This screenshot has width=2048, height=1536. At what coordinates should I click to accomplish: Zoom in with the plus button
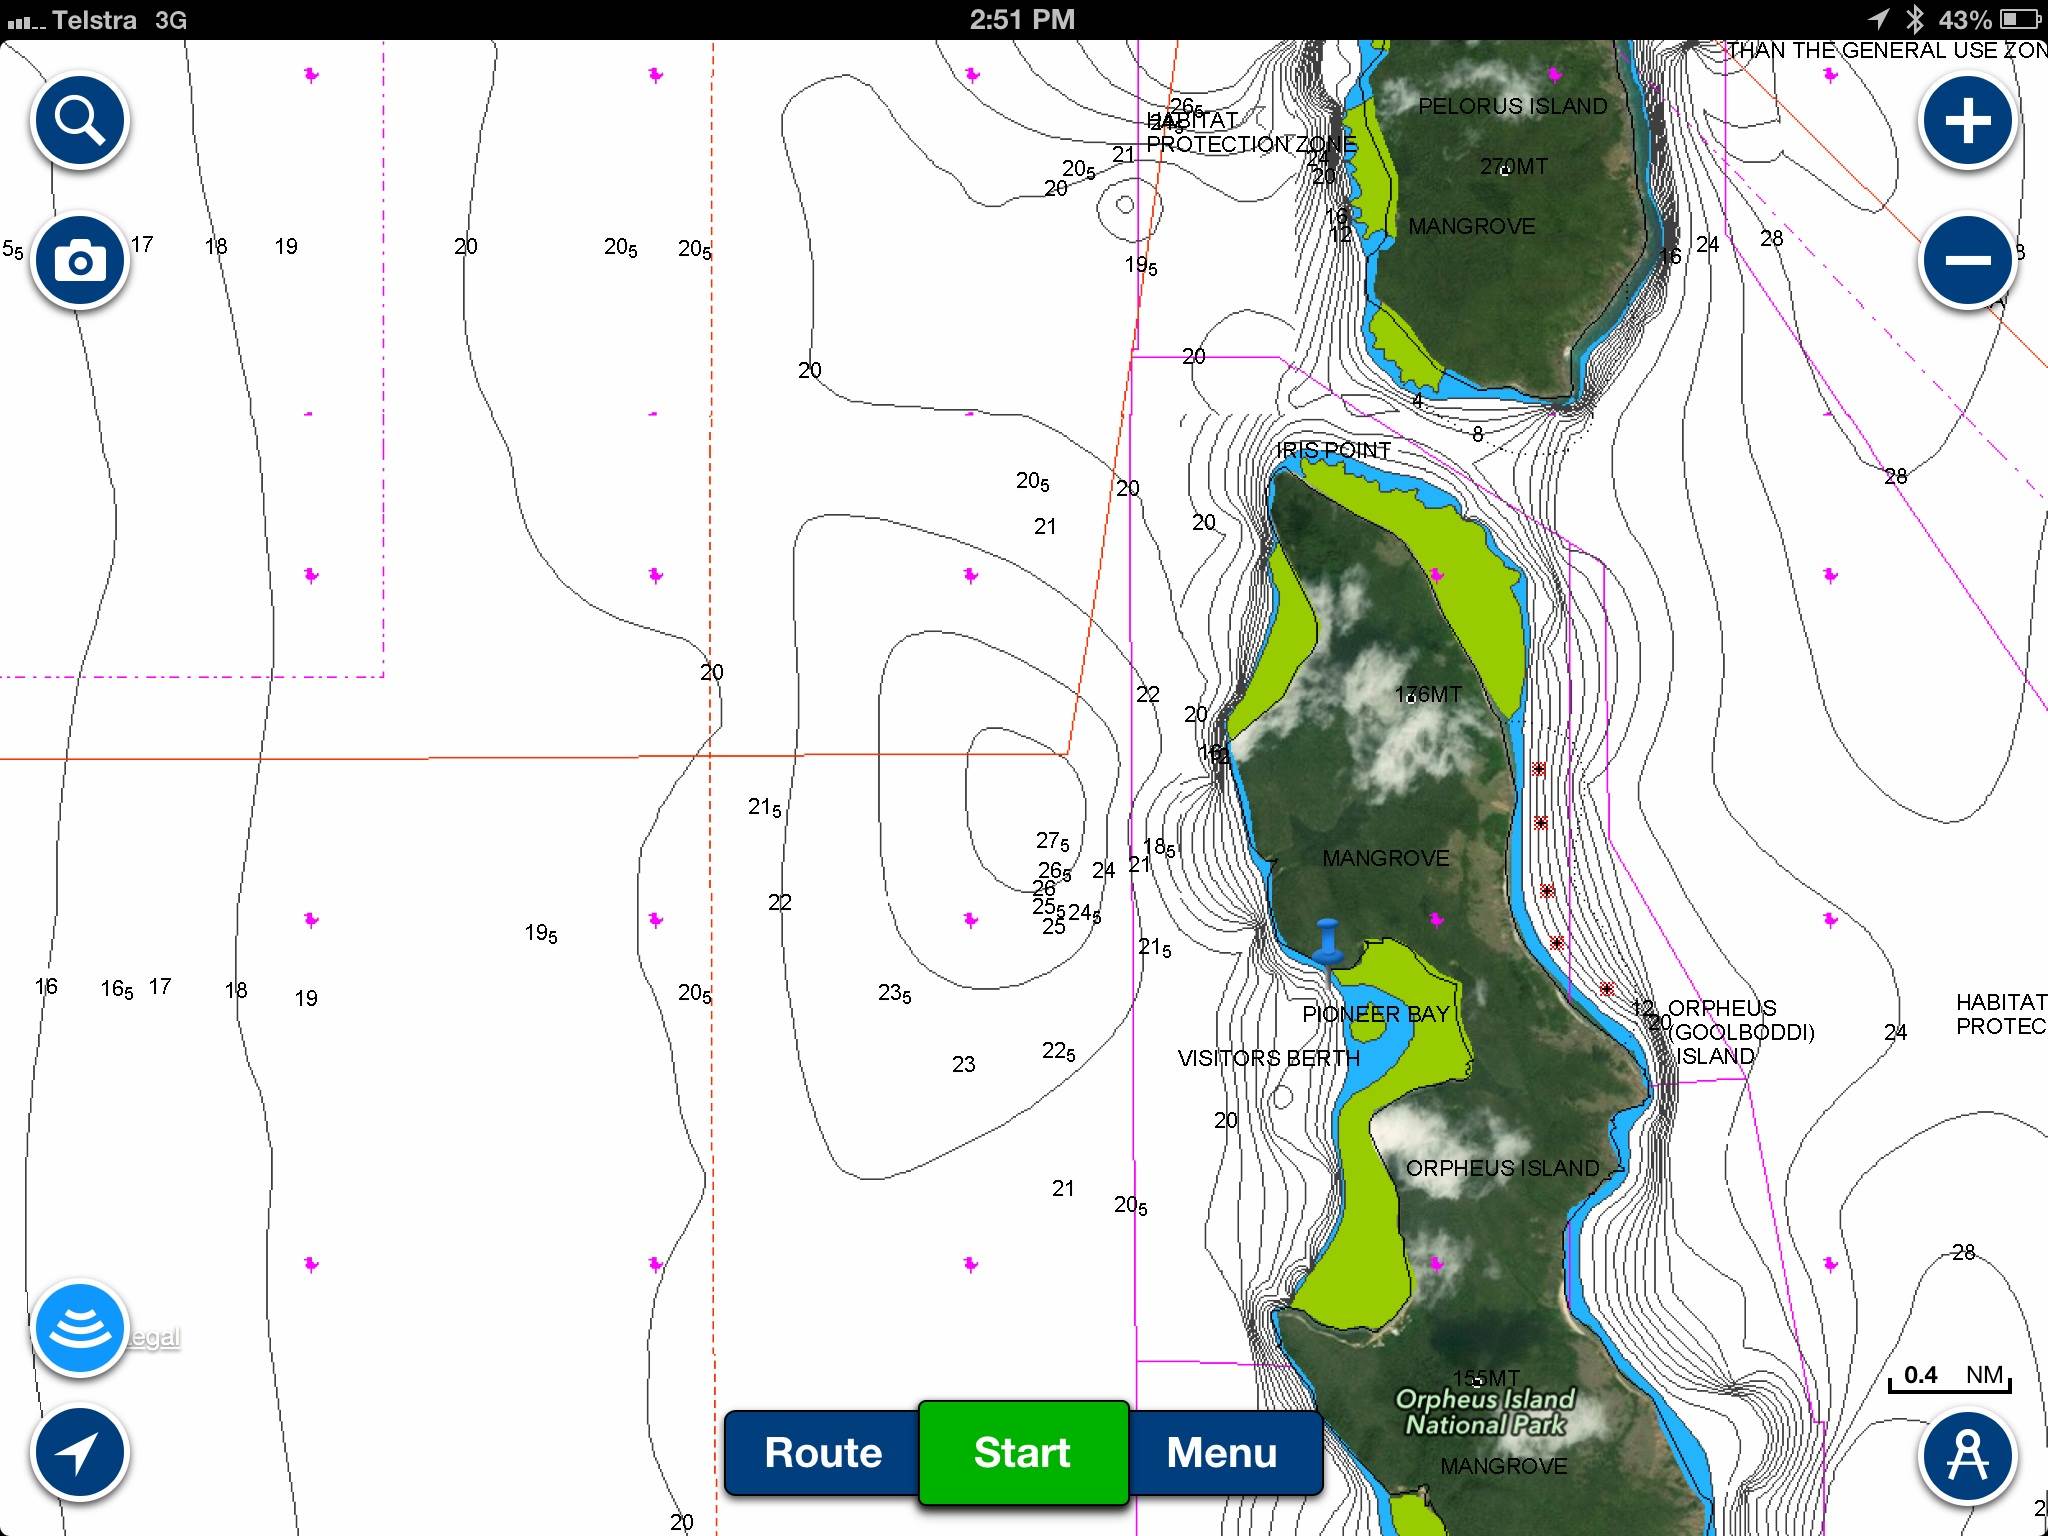coord(1967,121)
